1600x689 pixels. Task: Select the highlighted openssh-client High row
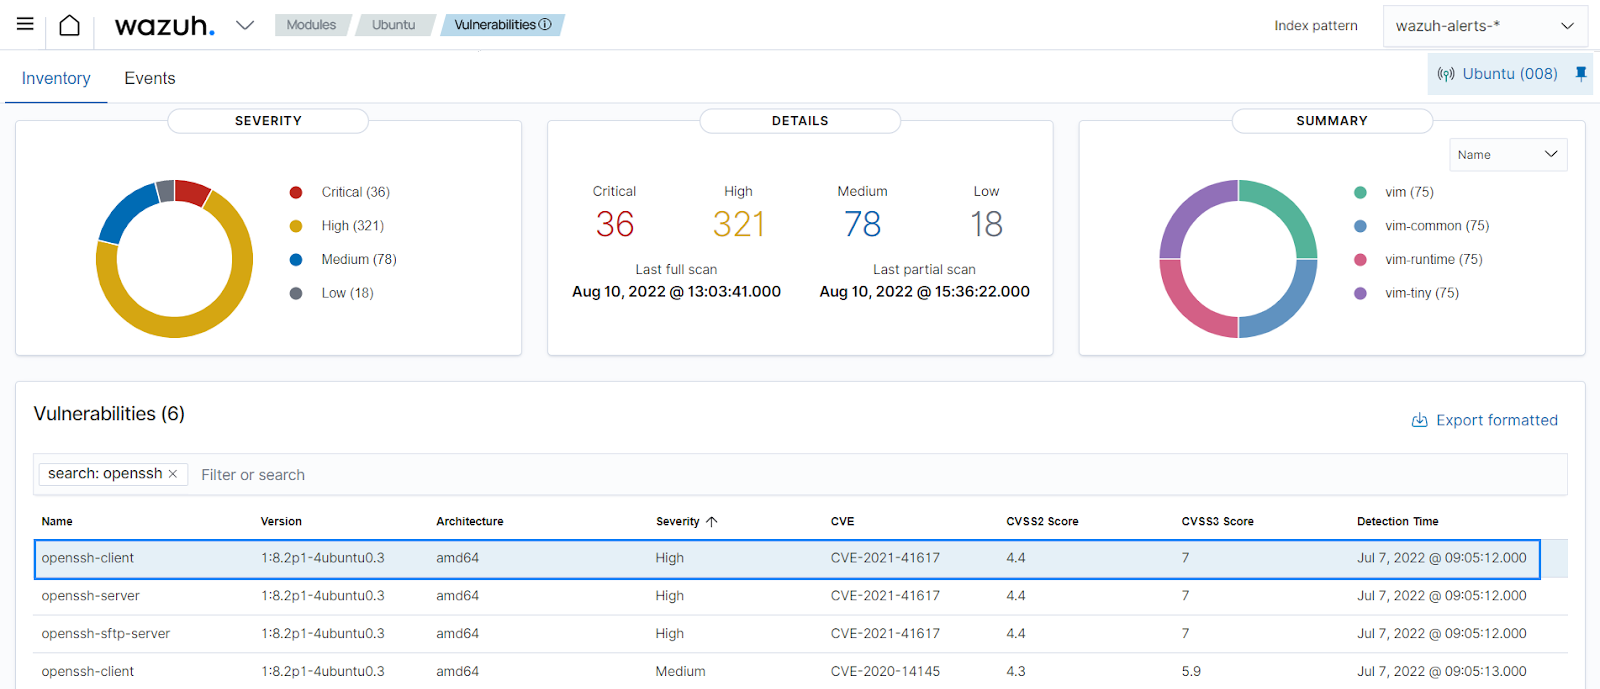(x=787, y=559)
